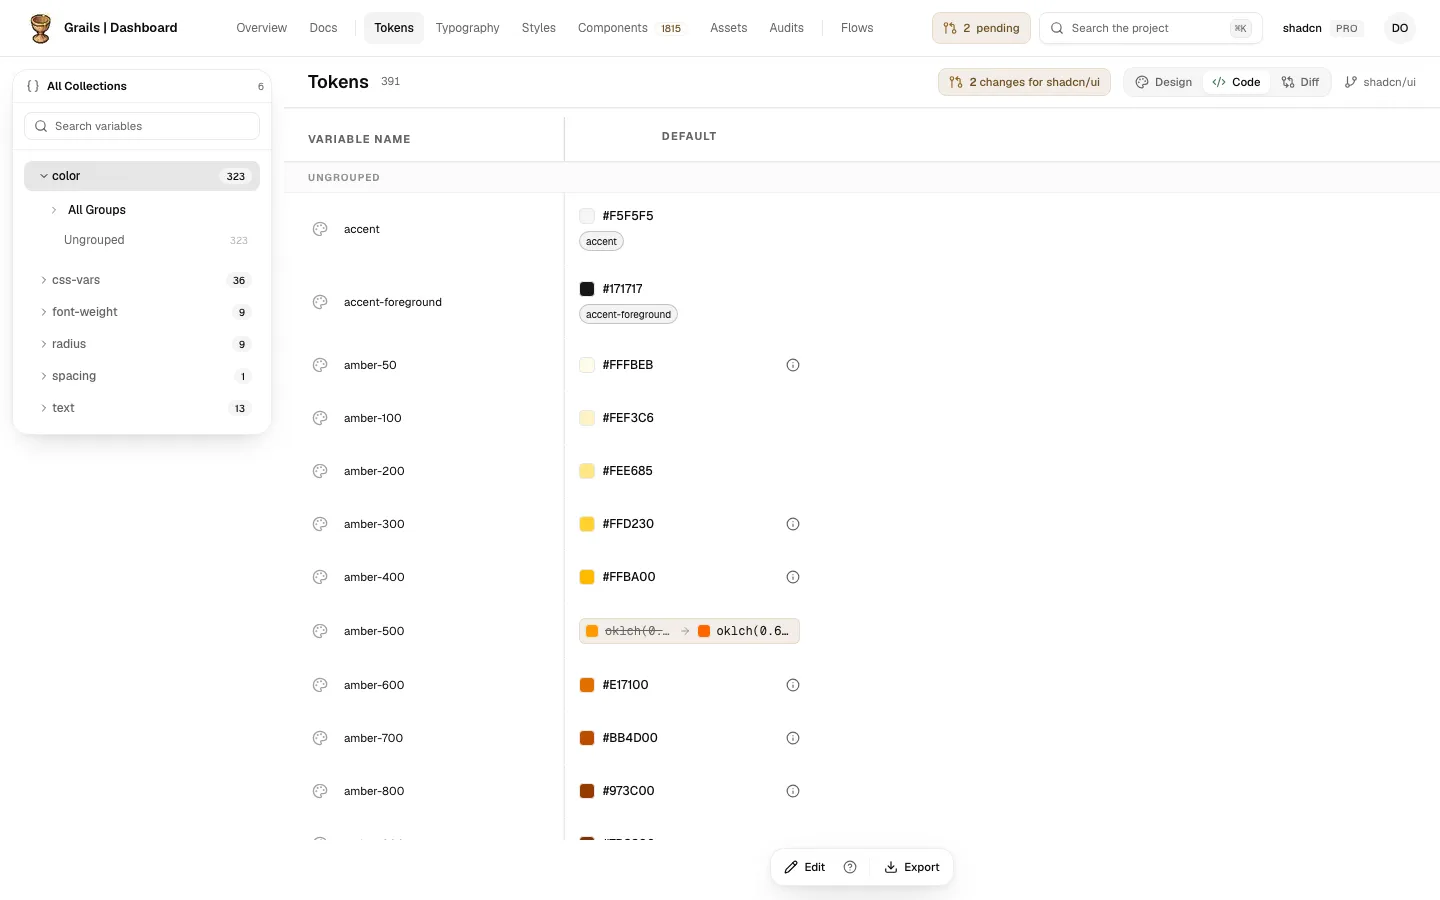Image resolution: width=1440 pixels, height=900 pixels.
Task: Click the Export button
Action: (x=912, y=867)
